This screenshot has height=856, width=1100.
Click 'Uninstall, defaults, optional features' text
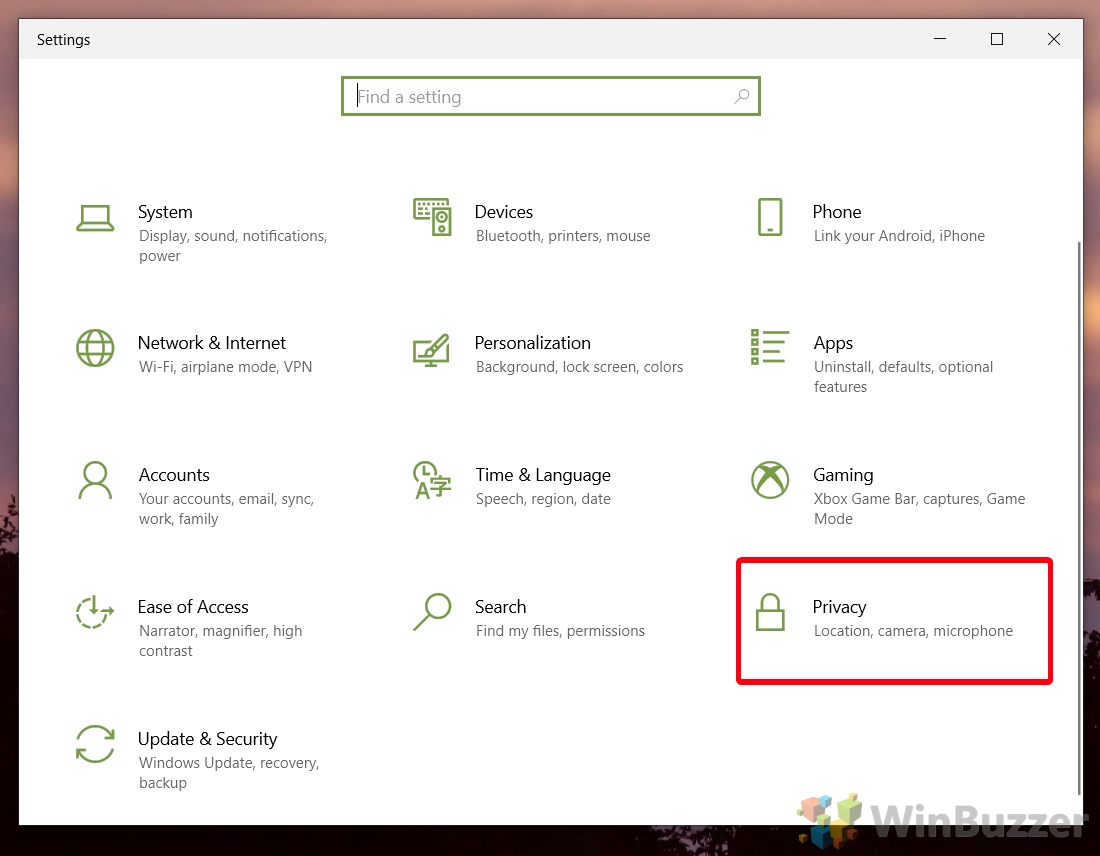click(903, 377)
